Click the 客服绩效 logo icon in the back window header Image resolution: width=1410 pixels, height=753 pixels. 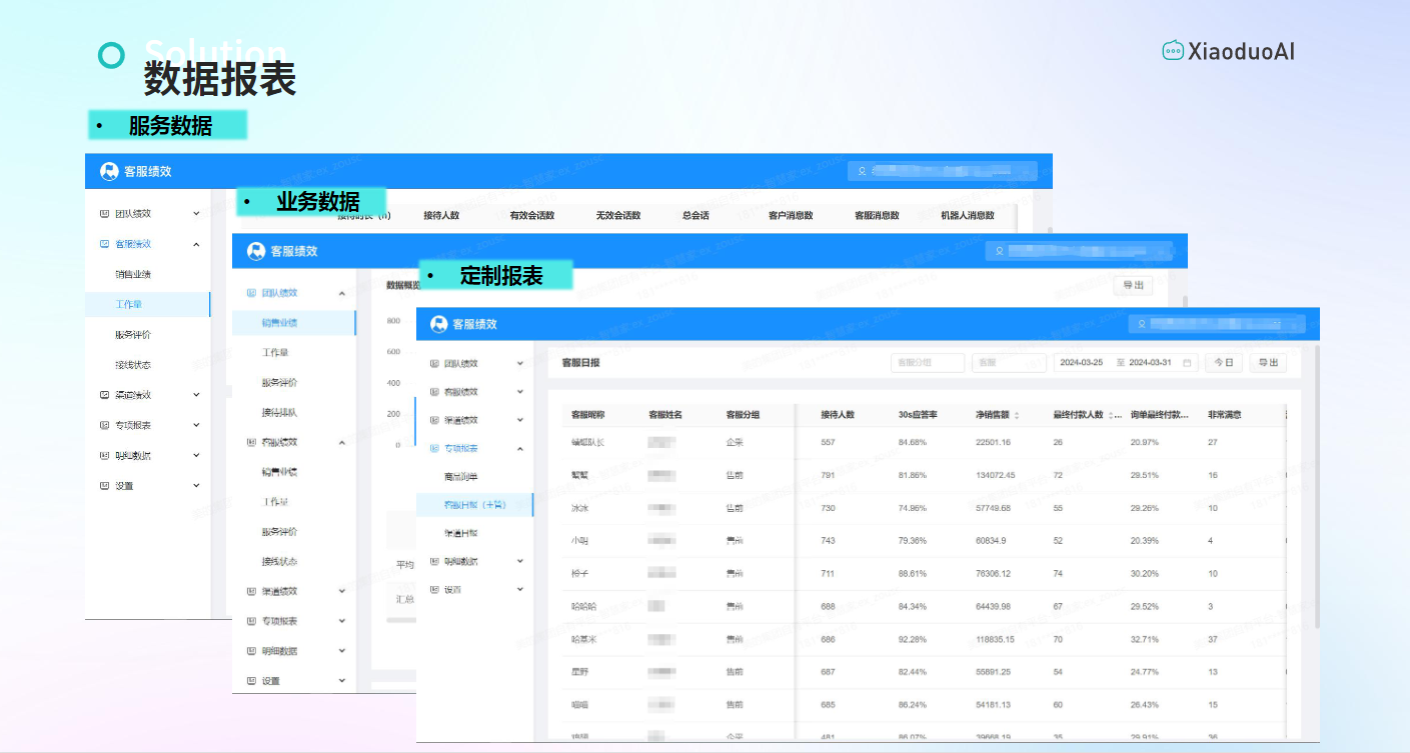pos(109,171)
